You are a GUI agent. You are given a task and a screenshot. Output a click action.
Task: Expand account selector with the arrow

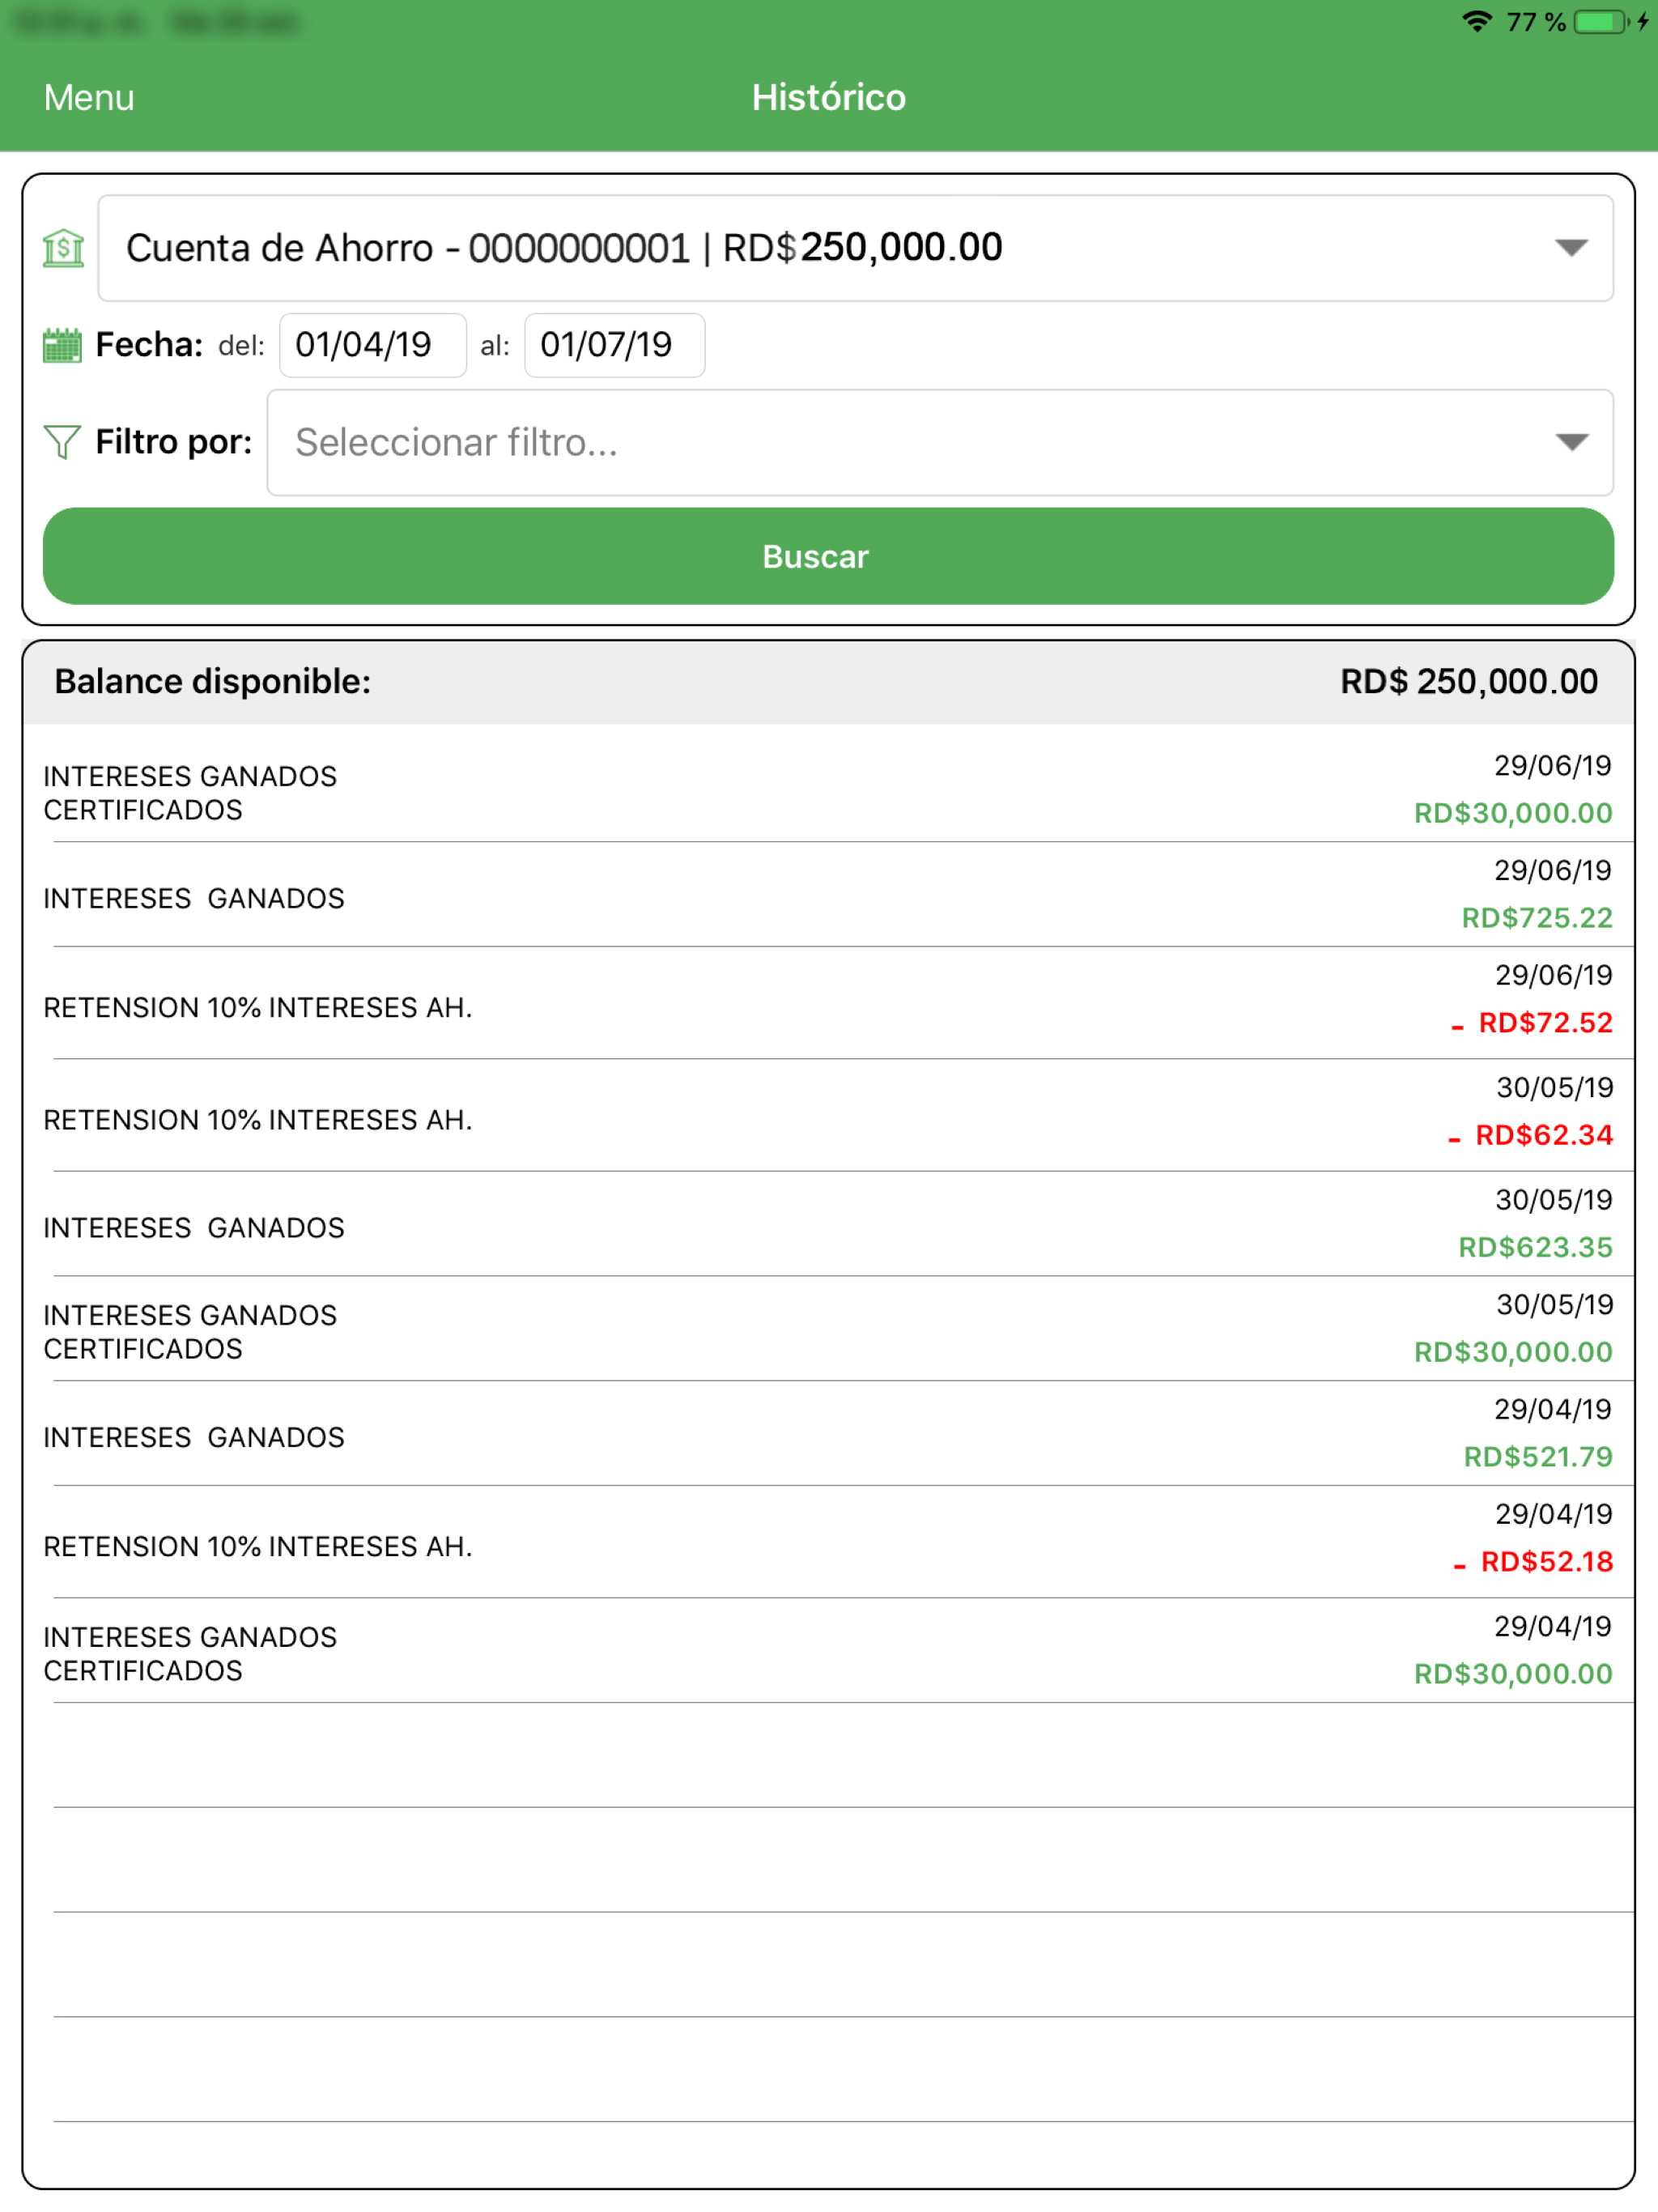[x=1571, y=248]
